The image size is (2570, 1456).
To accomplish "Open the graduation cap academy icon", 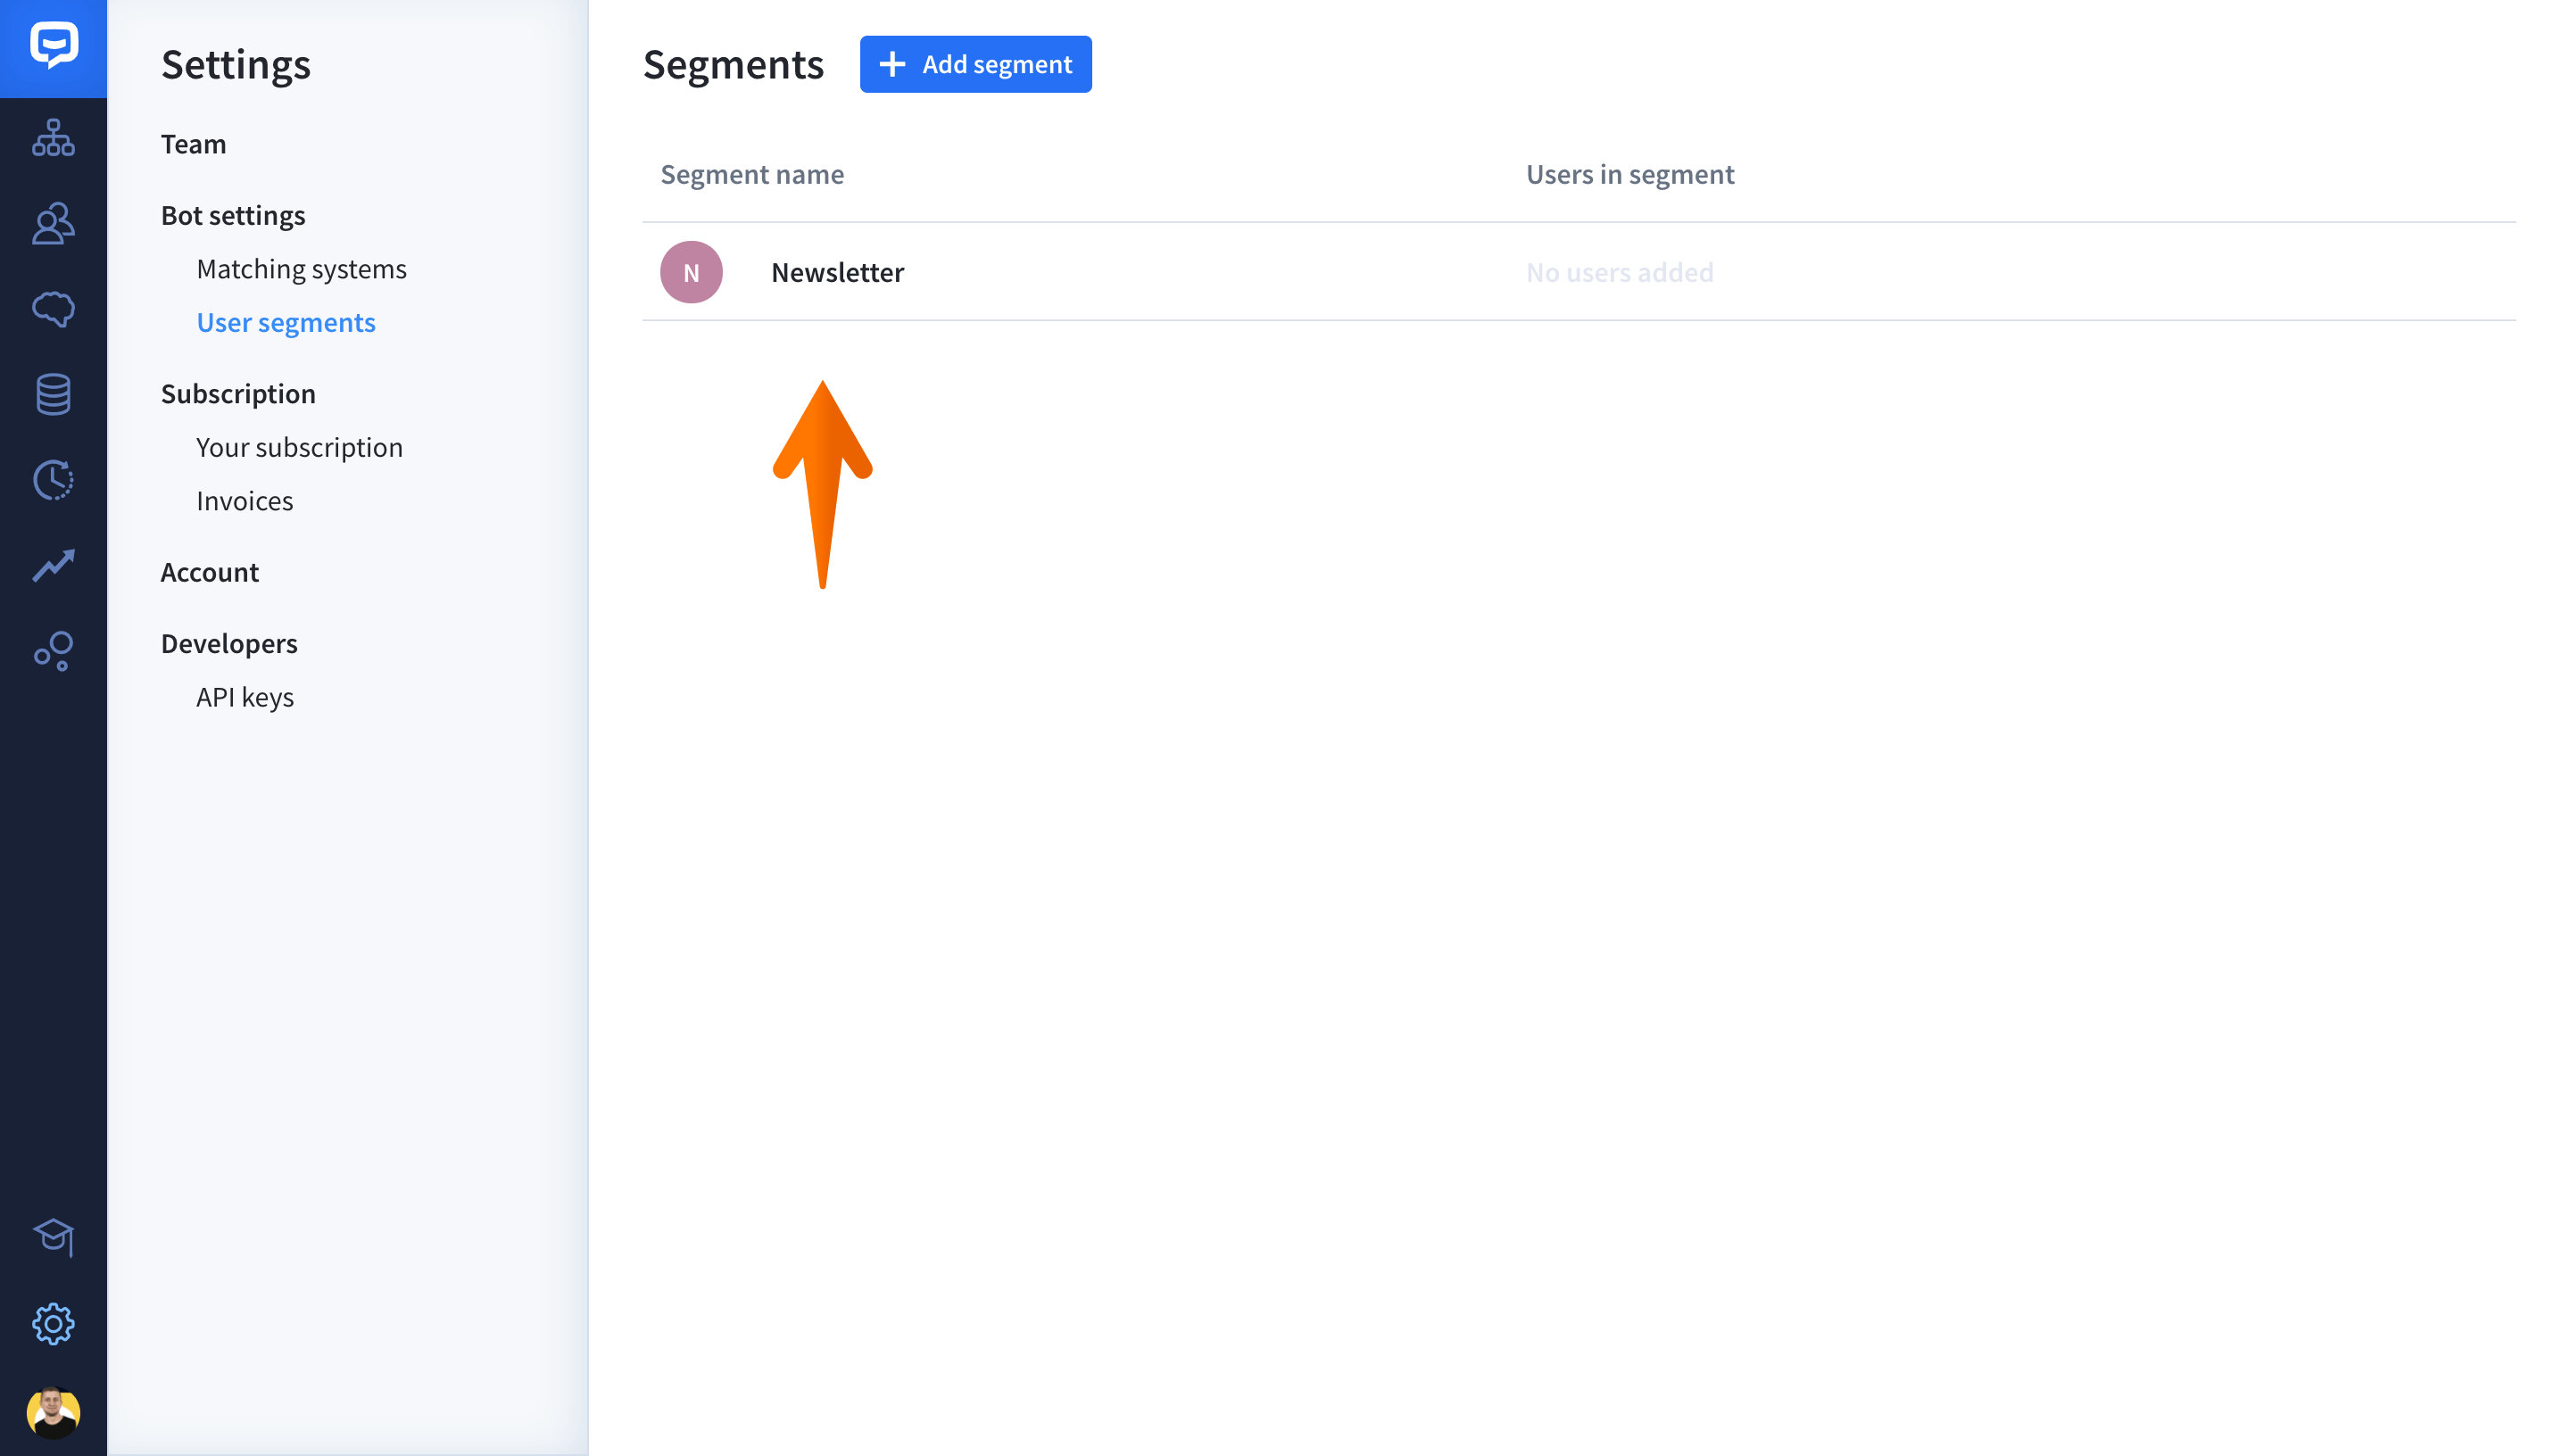I will 53,1237.
